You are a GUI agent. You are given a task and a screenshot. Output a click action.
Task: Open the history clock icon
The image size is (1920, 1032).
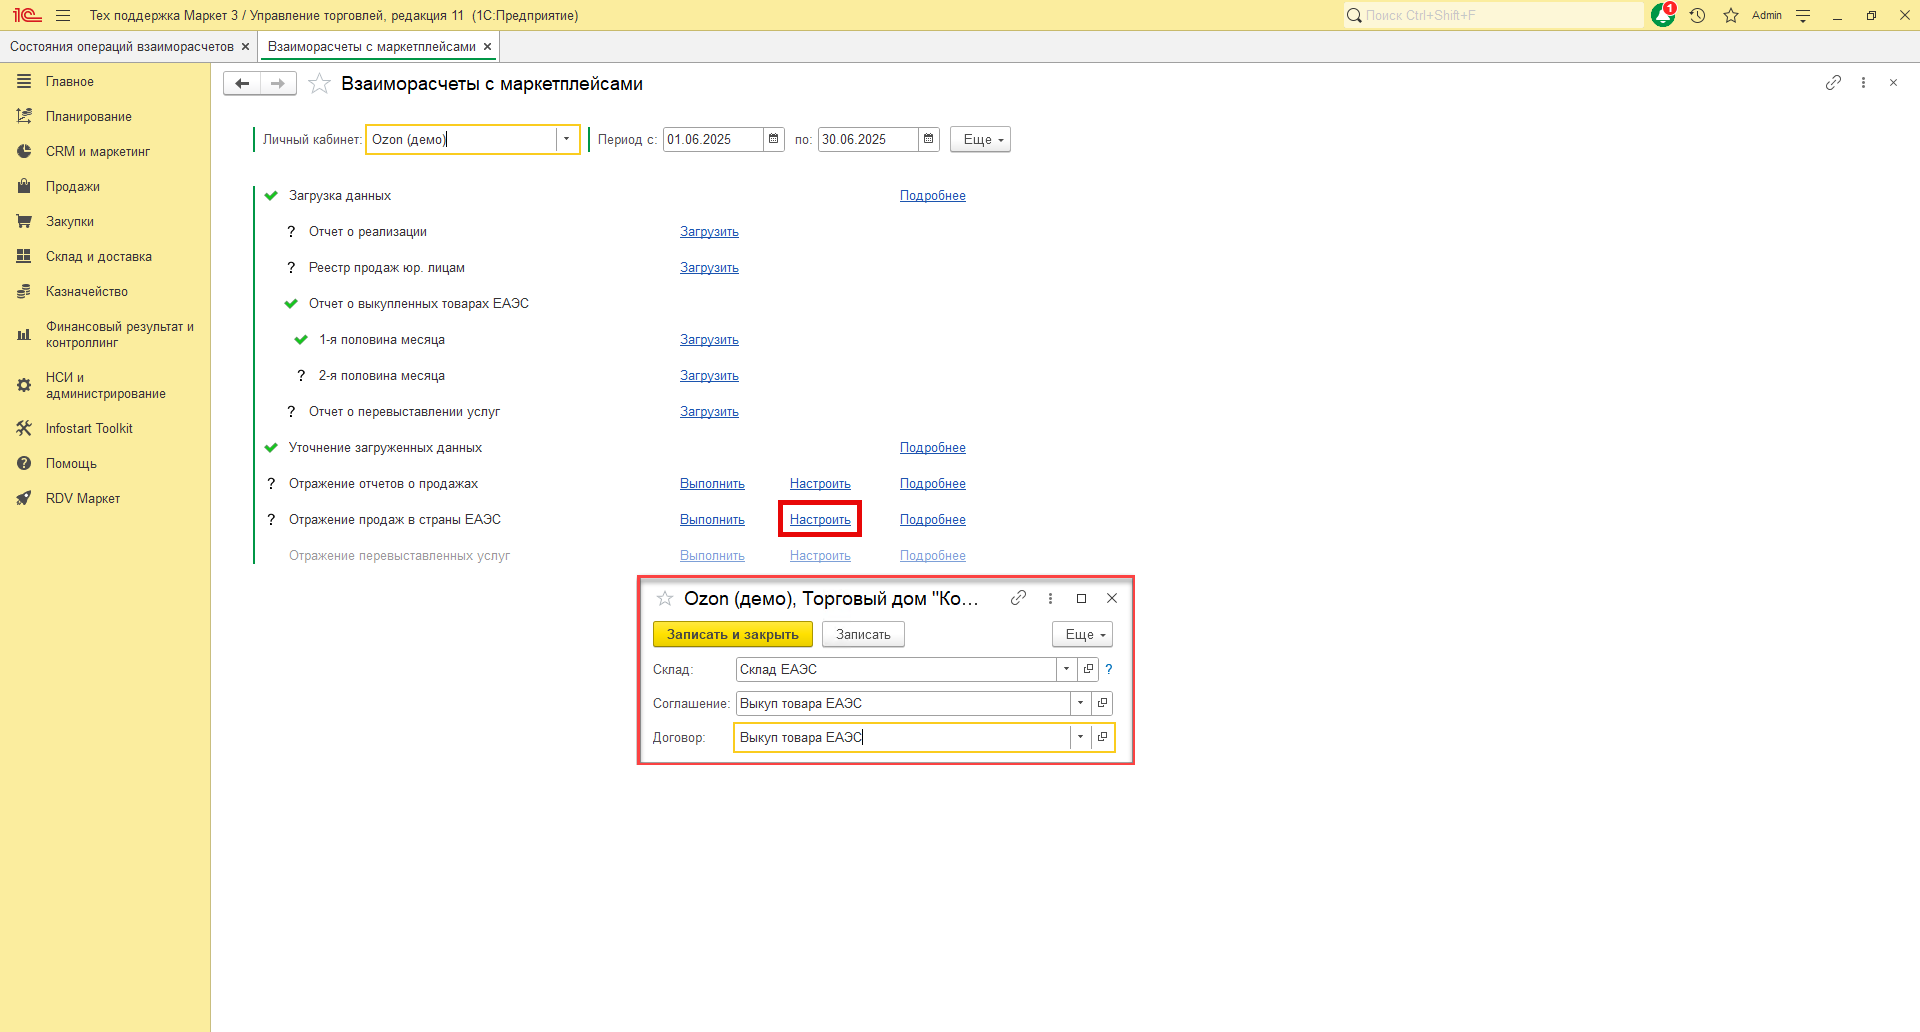(x=1697, y=15)
